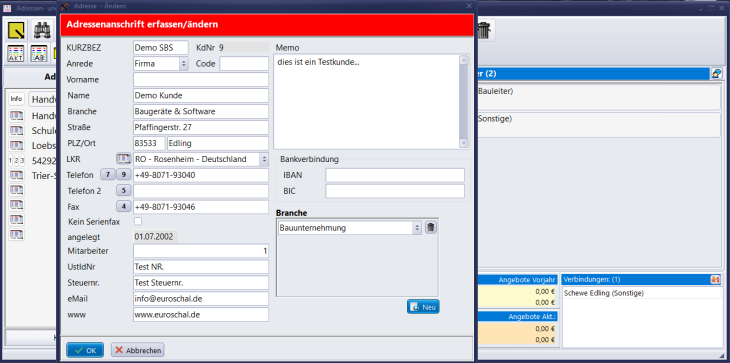Select the Sonstige contact row in background window
Screen dimensions: 730x363
[598, 124]
